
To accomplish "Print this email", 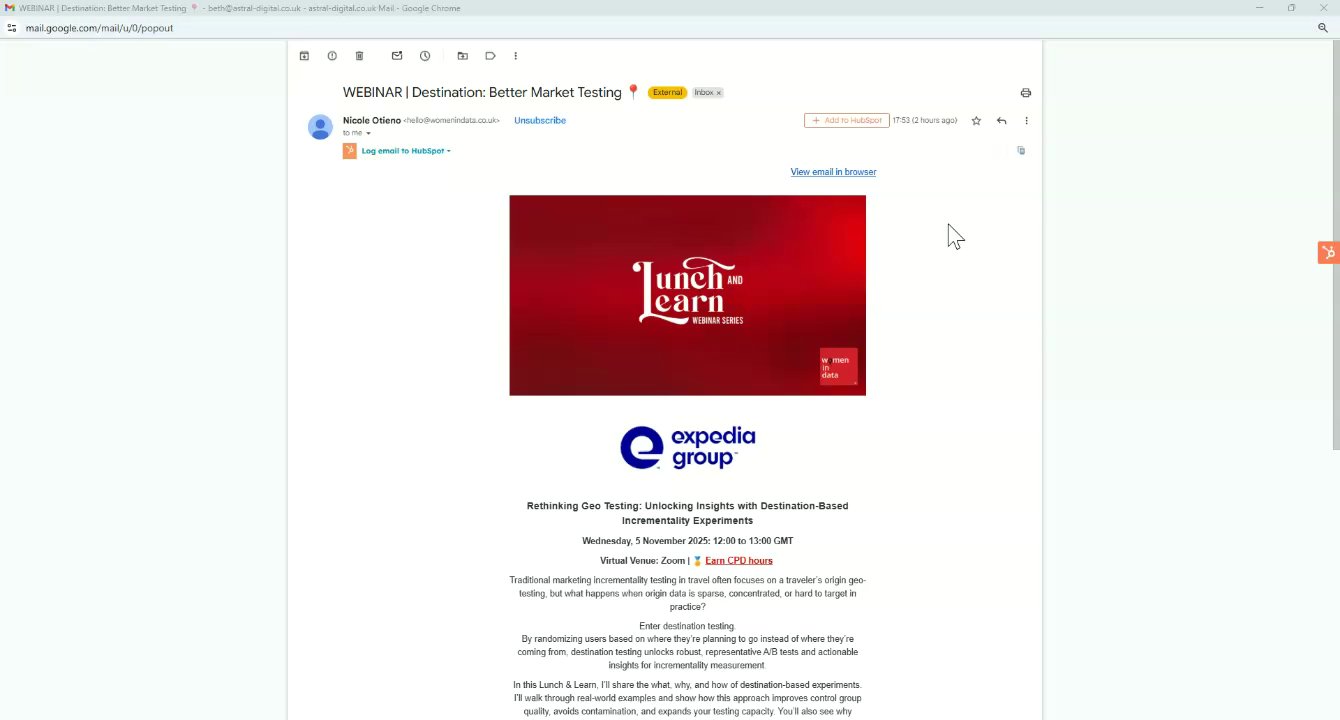I will tap(1025, 93).
